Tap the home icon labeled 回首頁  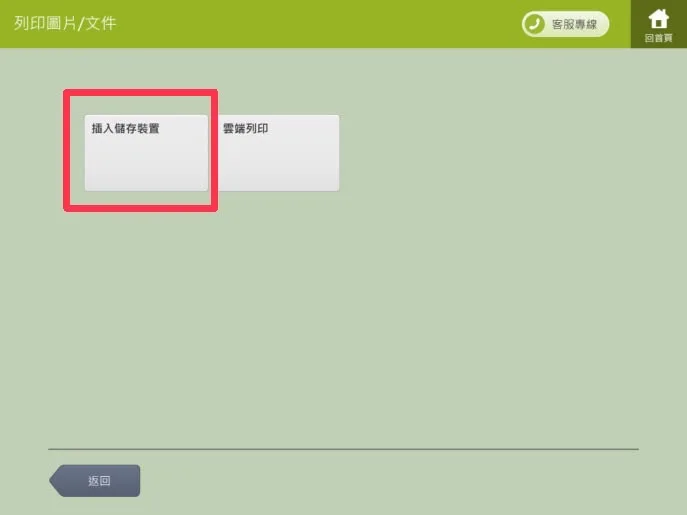click(659, 24)
